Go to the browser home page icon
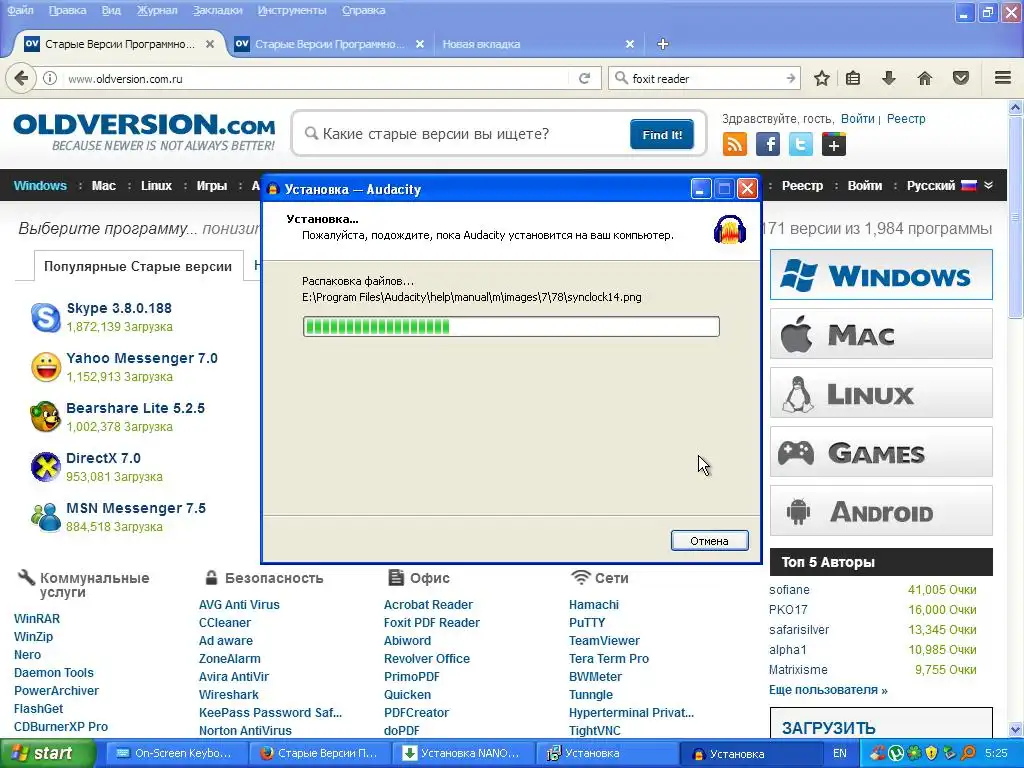Image resolution: width=1024 pixels, height=768 pixels. (x=925, y=78)
